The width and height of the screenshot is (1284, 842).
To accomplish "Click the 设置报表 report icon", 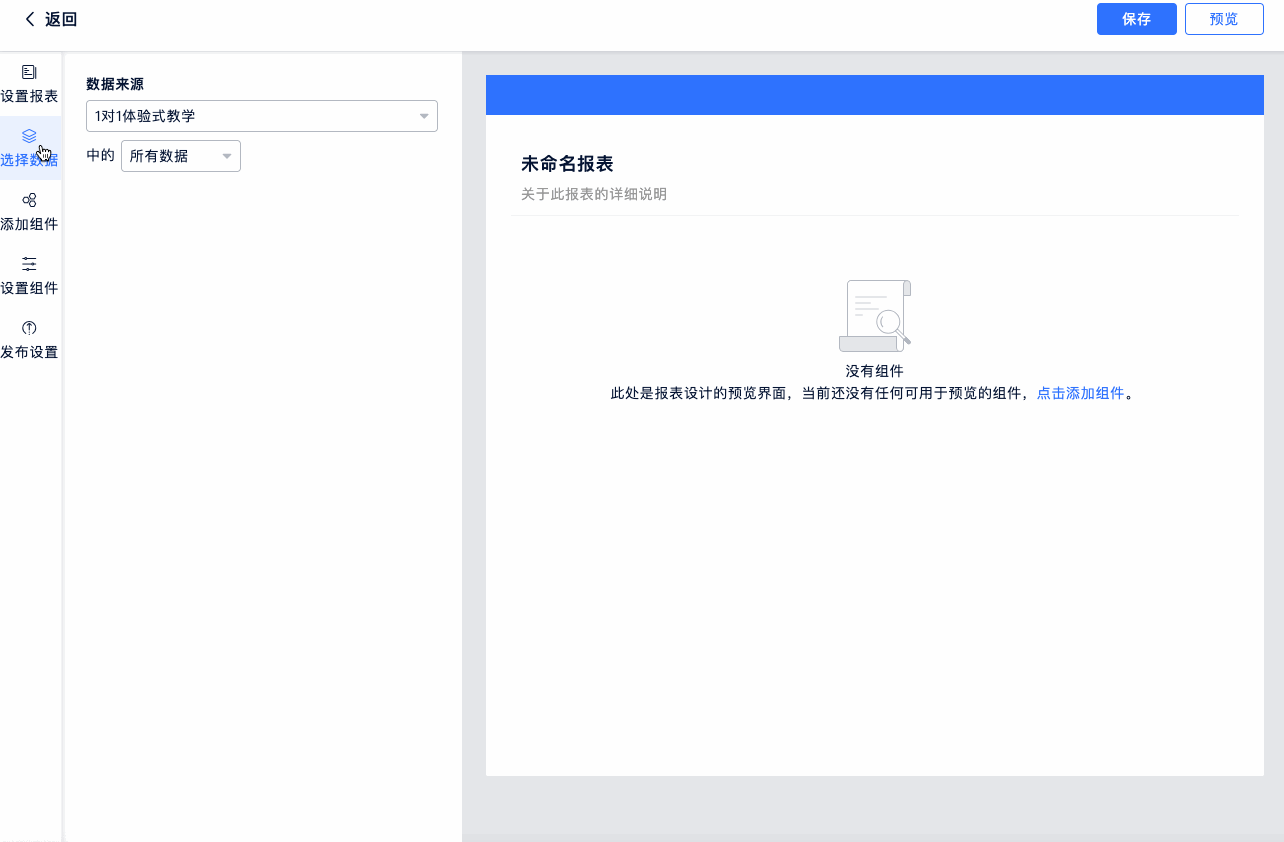I will (29, 72).
